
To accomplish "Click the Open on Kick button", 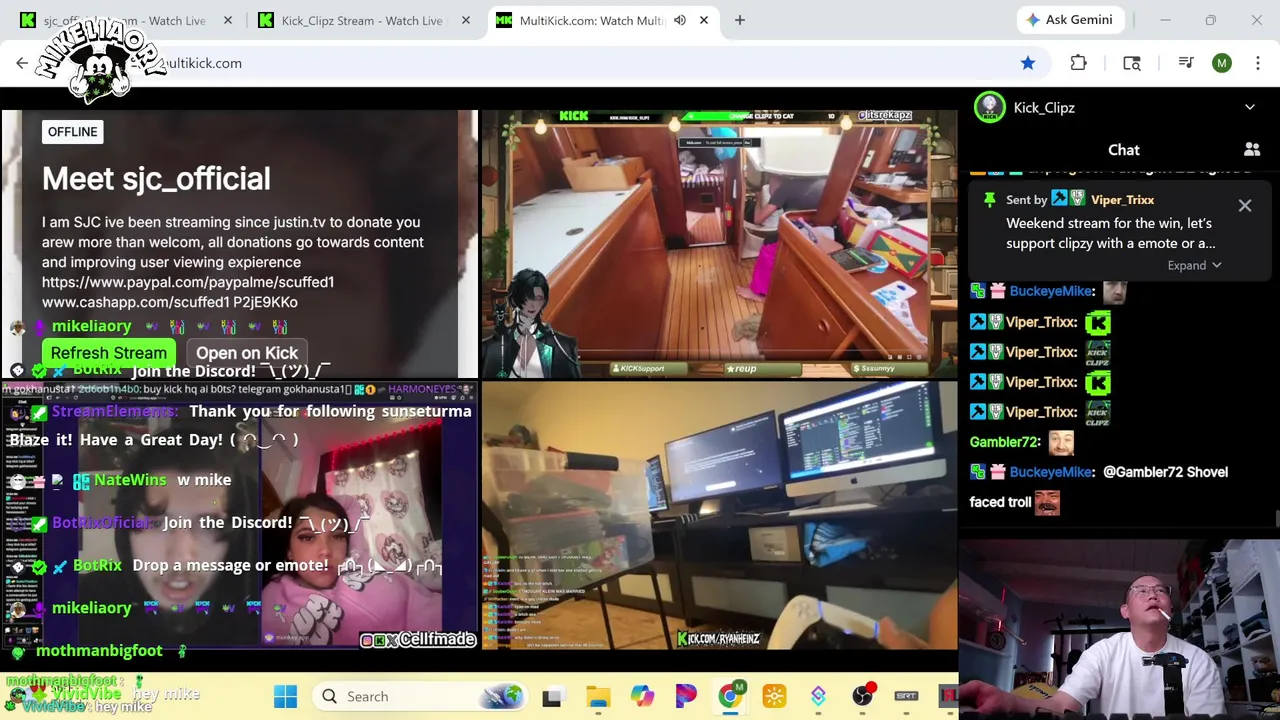I will coord(247,353).
